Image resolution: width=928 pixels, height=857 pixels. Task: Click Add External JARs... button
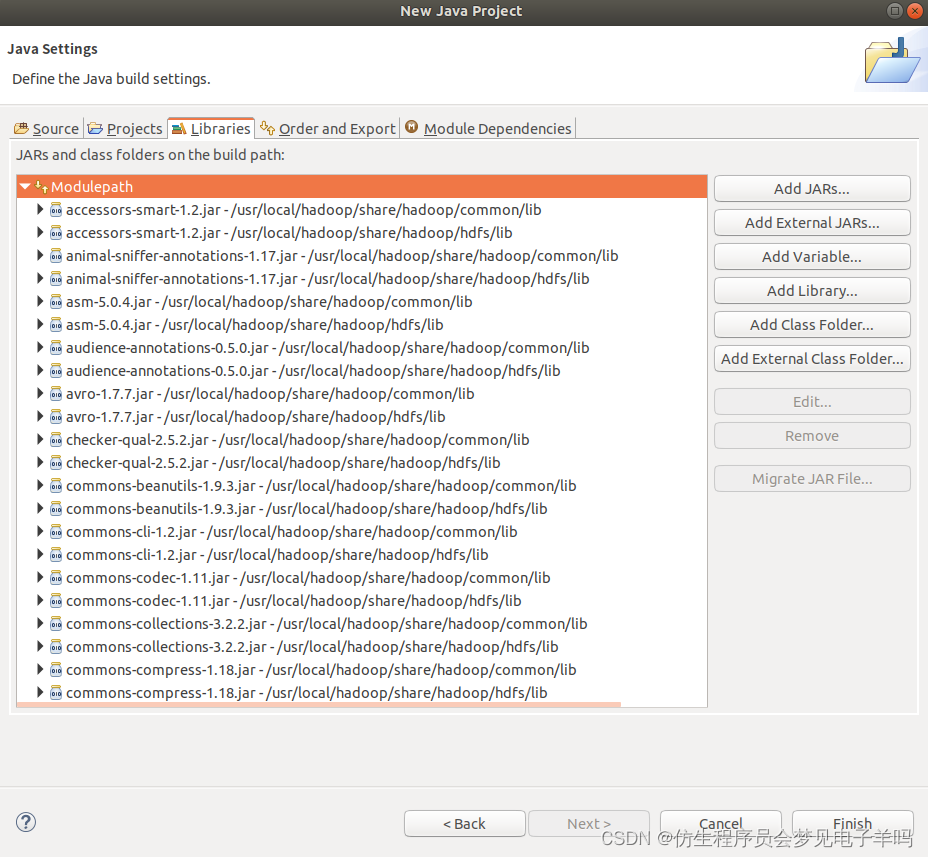[x=812, y=223]
